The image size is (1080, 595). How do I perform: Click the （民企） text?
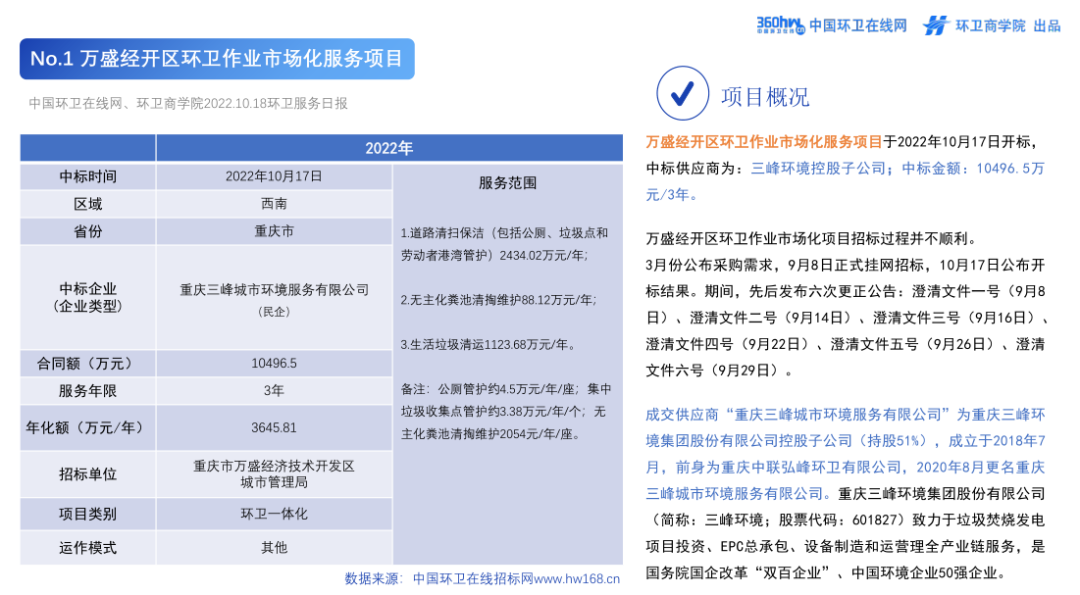[x=273, y=312]
